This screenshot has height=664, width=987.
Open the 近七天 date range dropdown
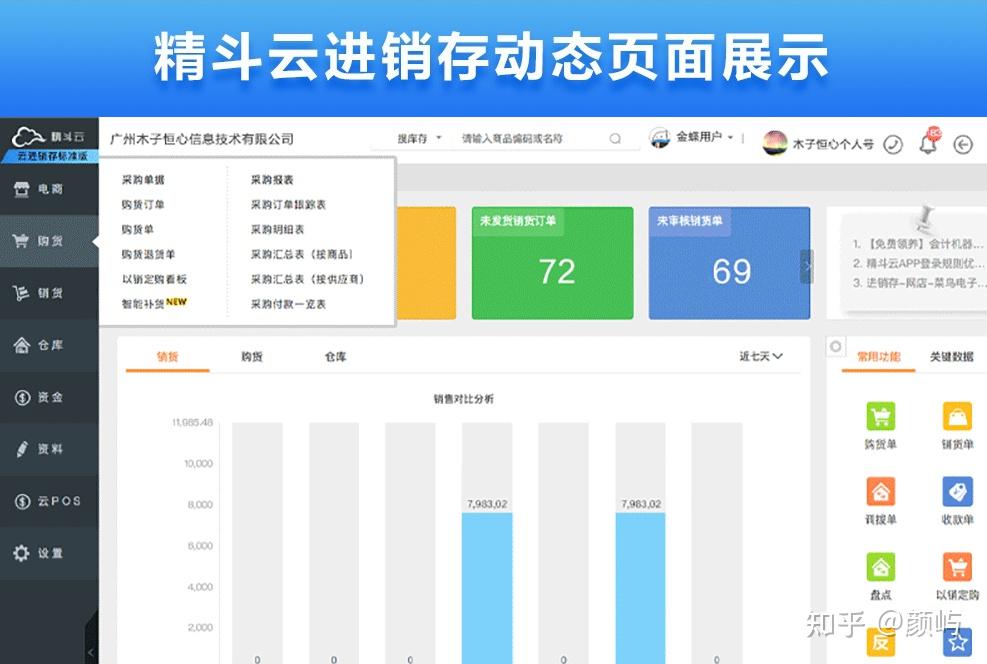[761, 356]
